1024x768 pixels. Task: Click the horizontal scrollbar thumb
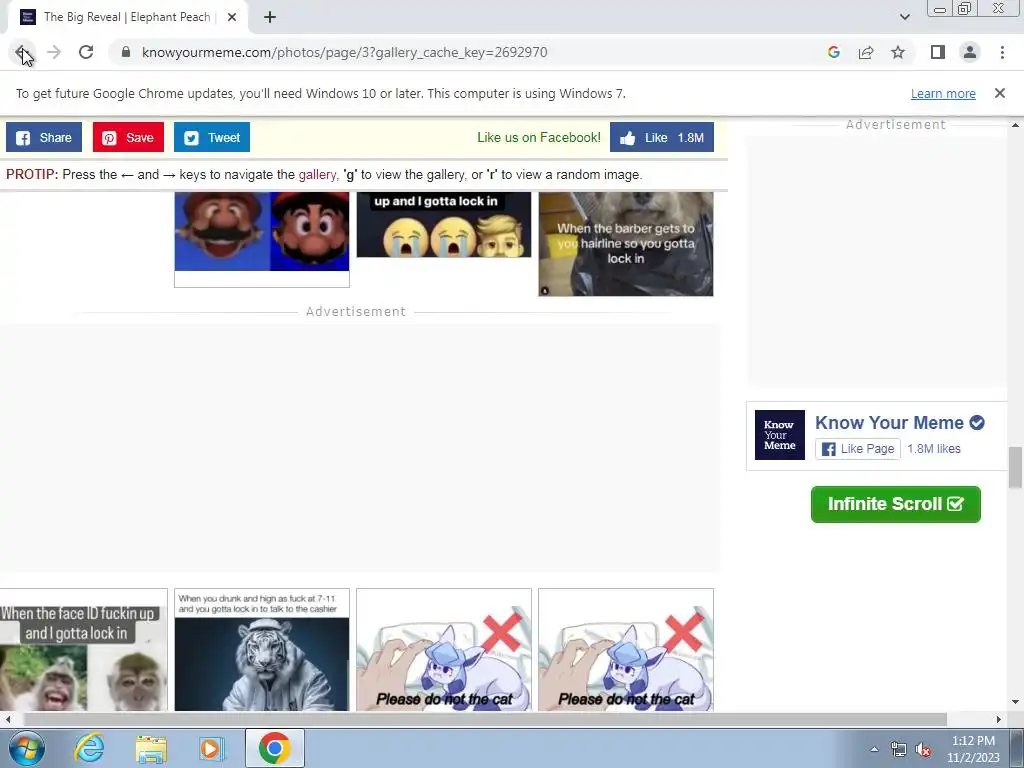click(486, 719)
